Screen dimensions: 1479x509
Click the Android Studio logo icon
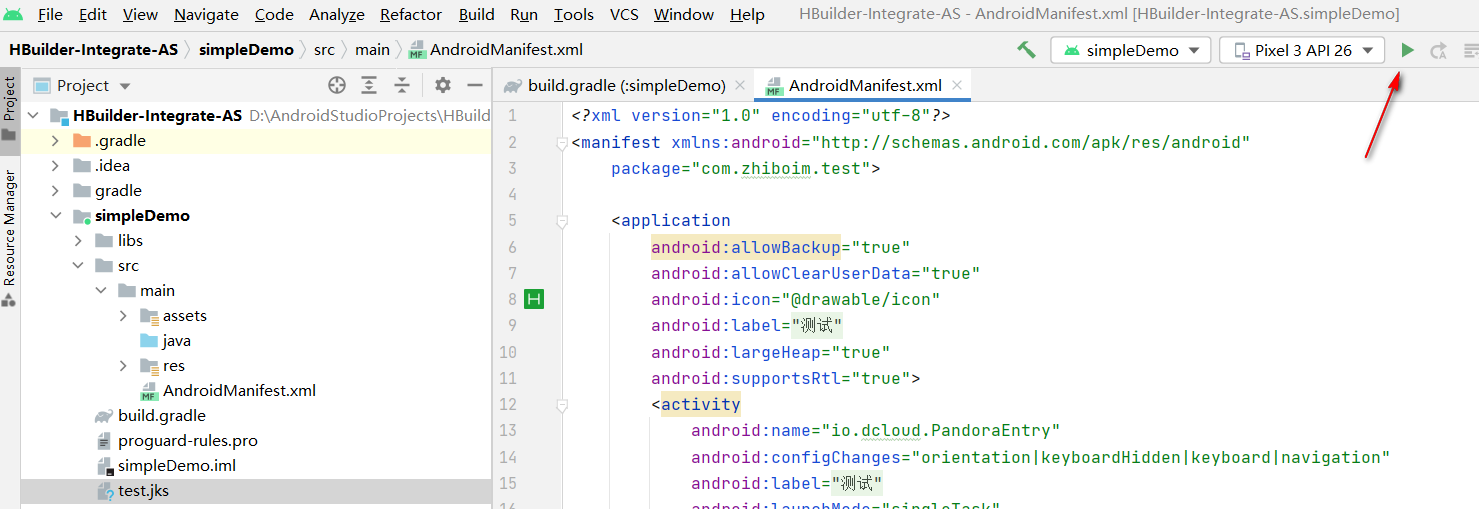coord(13,14)
